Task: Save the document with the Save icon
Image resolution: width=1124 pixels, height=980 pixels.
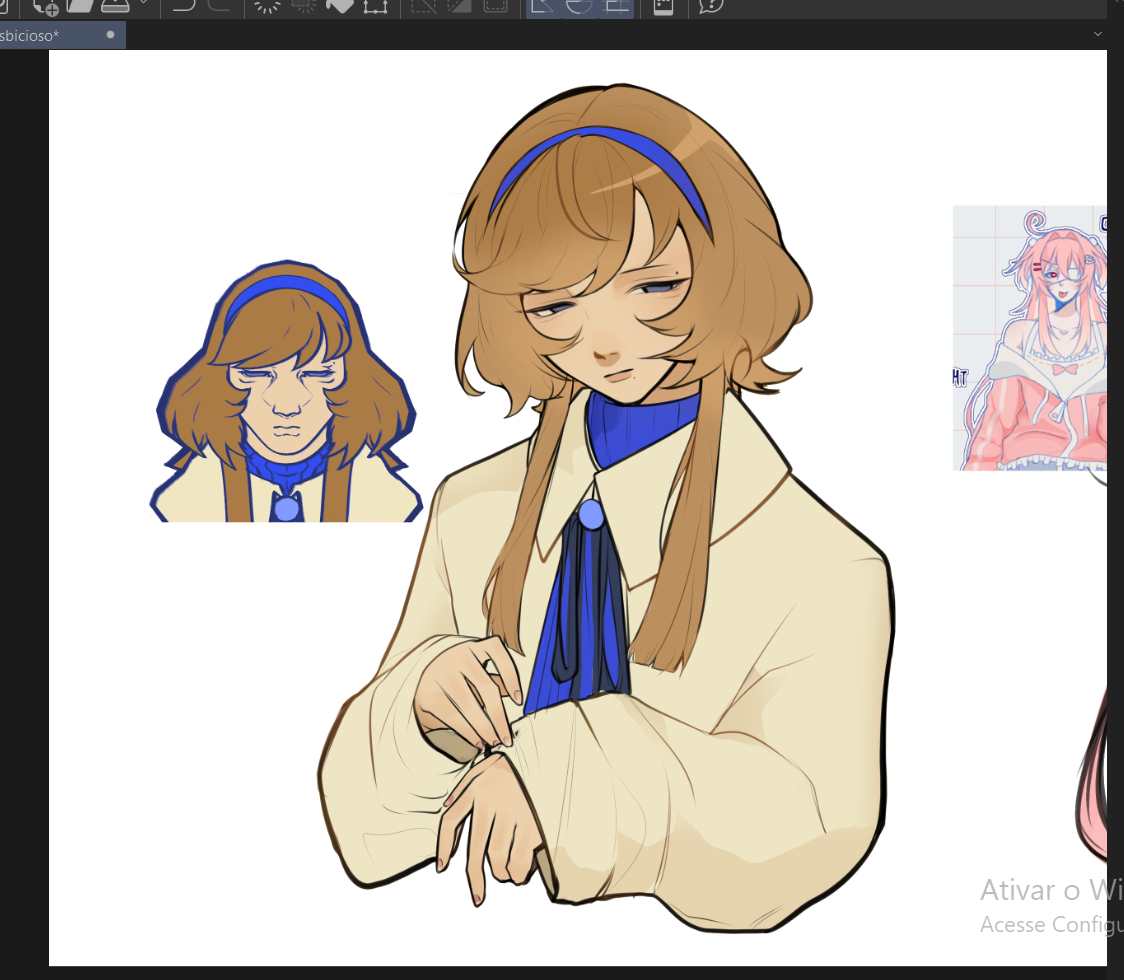Action: [115, 5]
